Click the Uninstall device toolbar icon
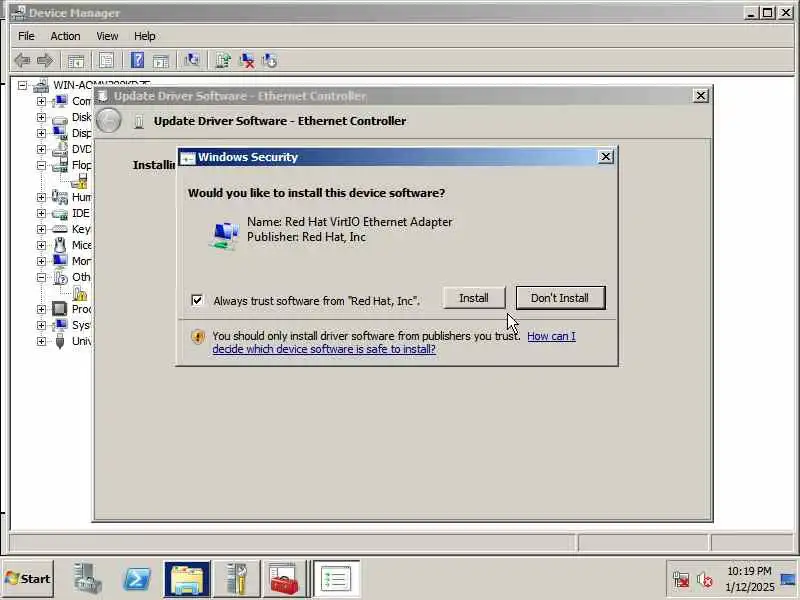800x600 pixels. tap(247, 61)
